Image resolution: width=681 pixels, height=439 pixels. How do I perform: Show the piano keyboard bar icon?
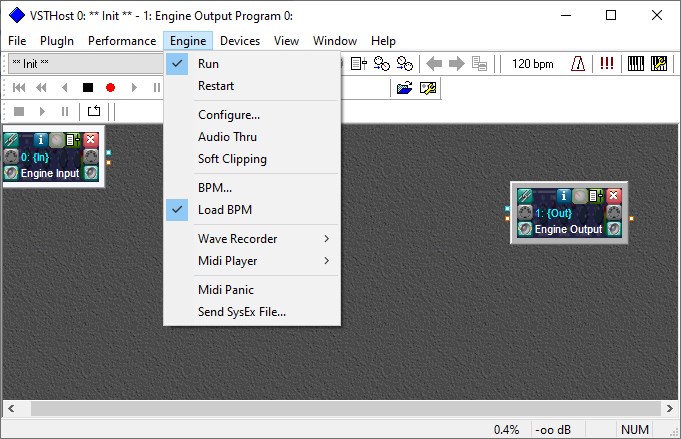coord(635,64)
